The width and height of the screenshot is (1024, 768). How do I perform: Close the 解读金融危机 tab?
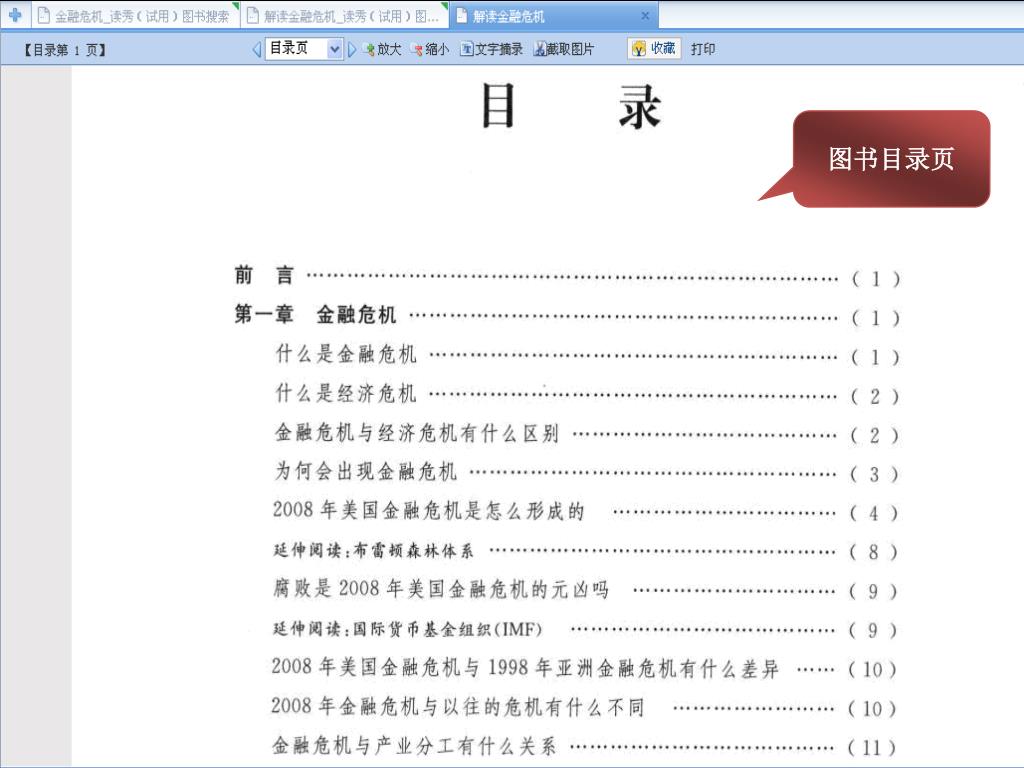point(645,16)
